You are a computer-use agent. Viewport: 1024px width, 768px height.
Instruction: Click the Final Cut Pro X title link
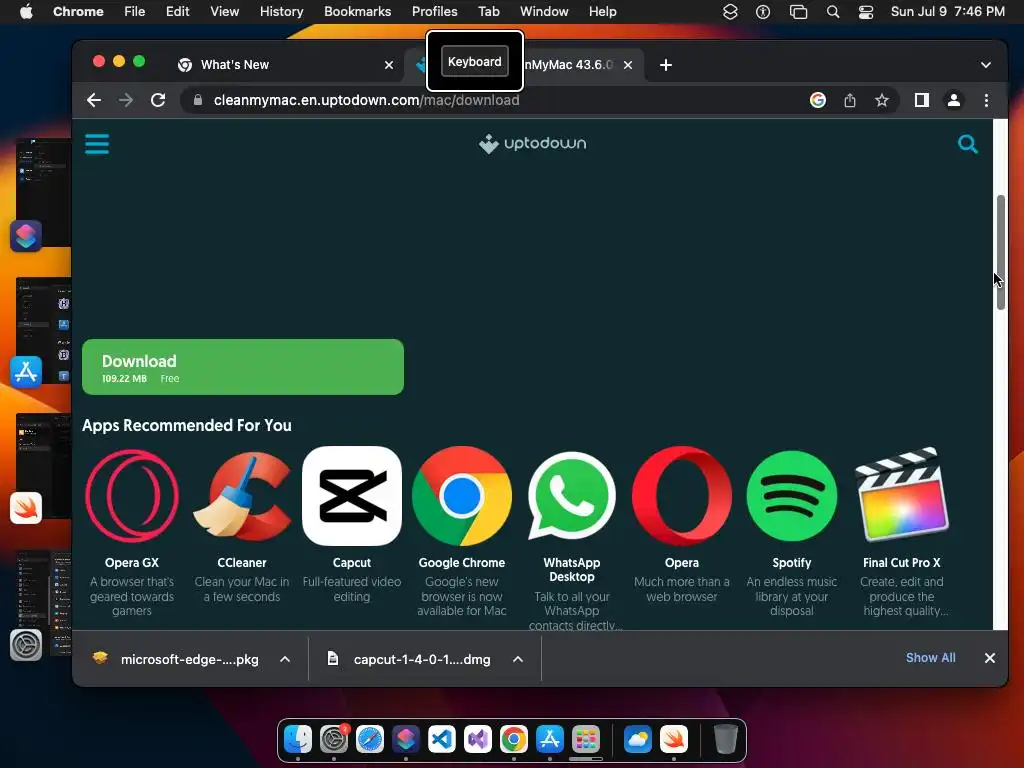click(901, 562)
